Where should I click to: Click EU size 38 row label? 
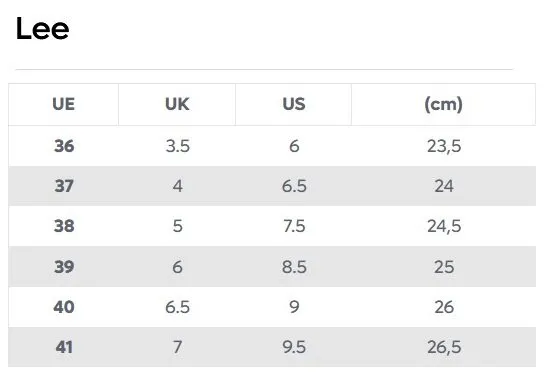(64, 226)
